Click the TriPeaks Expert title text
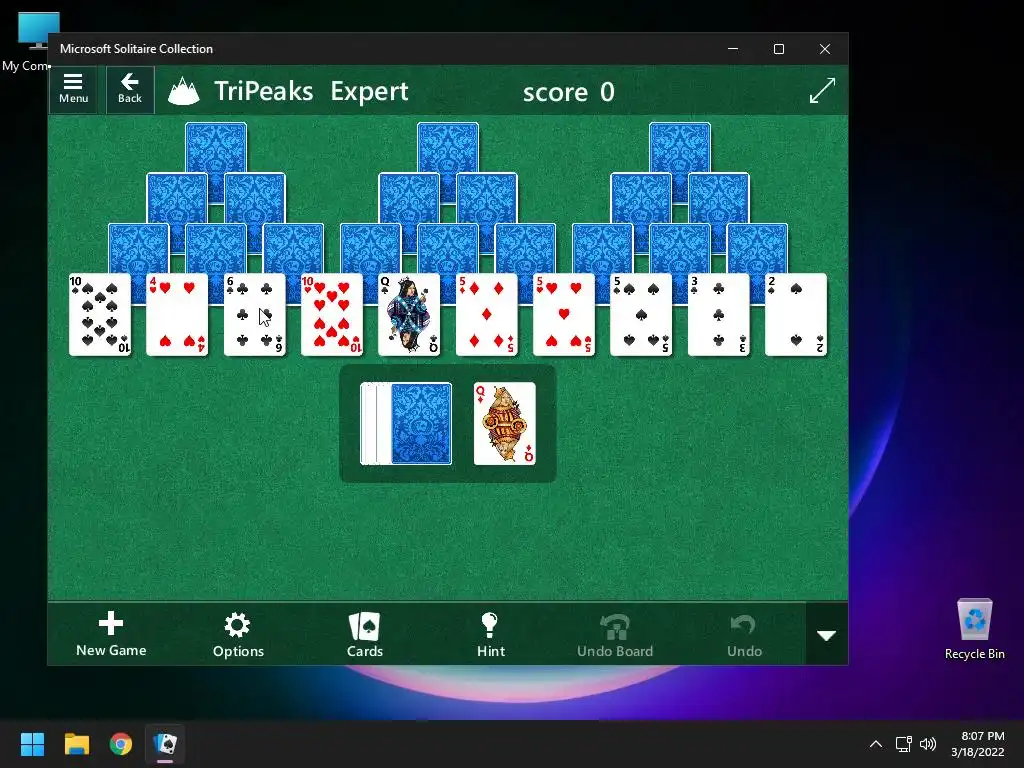This screenshot has height=768, width=1024. (311, 91)
